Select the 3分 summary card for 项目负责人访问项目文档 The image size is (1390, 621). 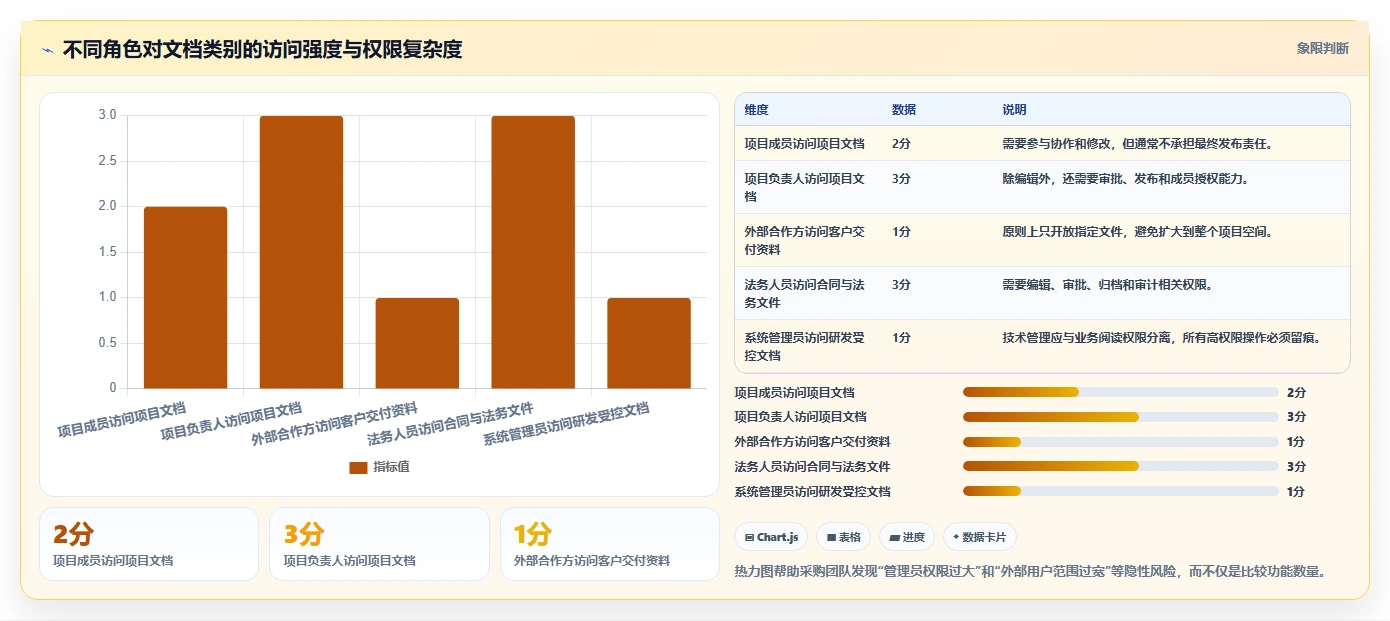[379, 544]
